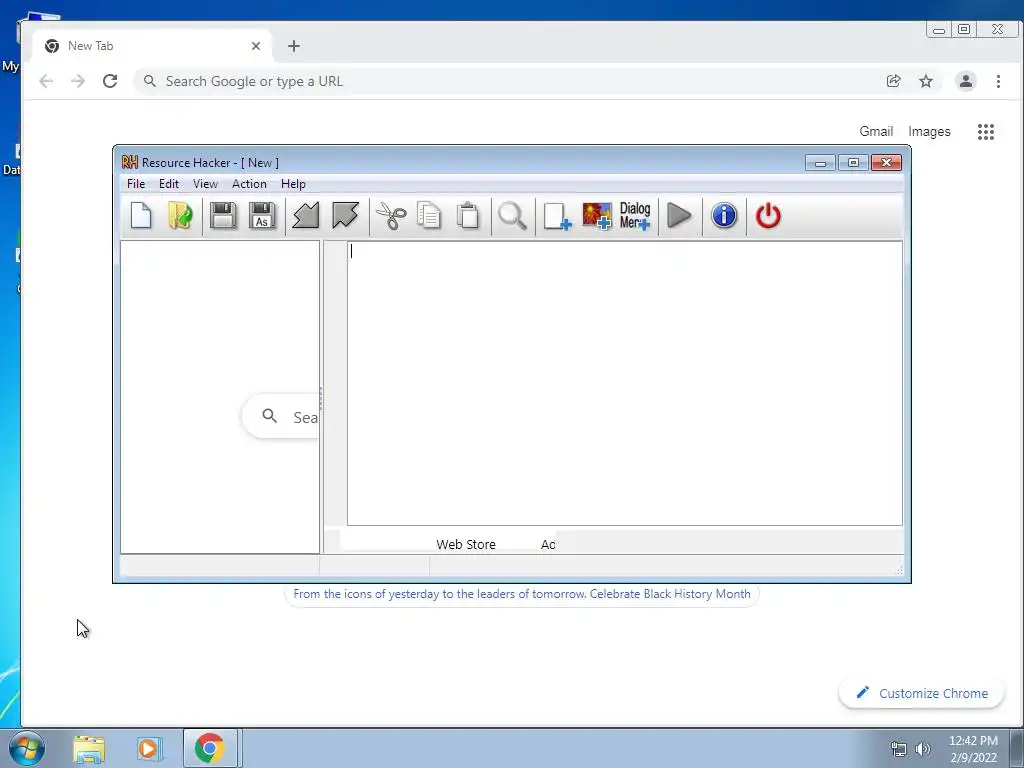1024x768 pixels.
Task: Create a new blank resource file
Action: pyautogui.click(x=141, y=216)
